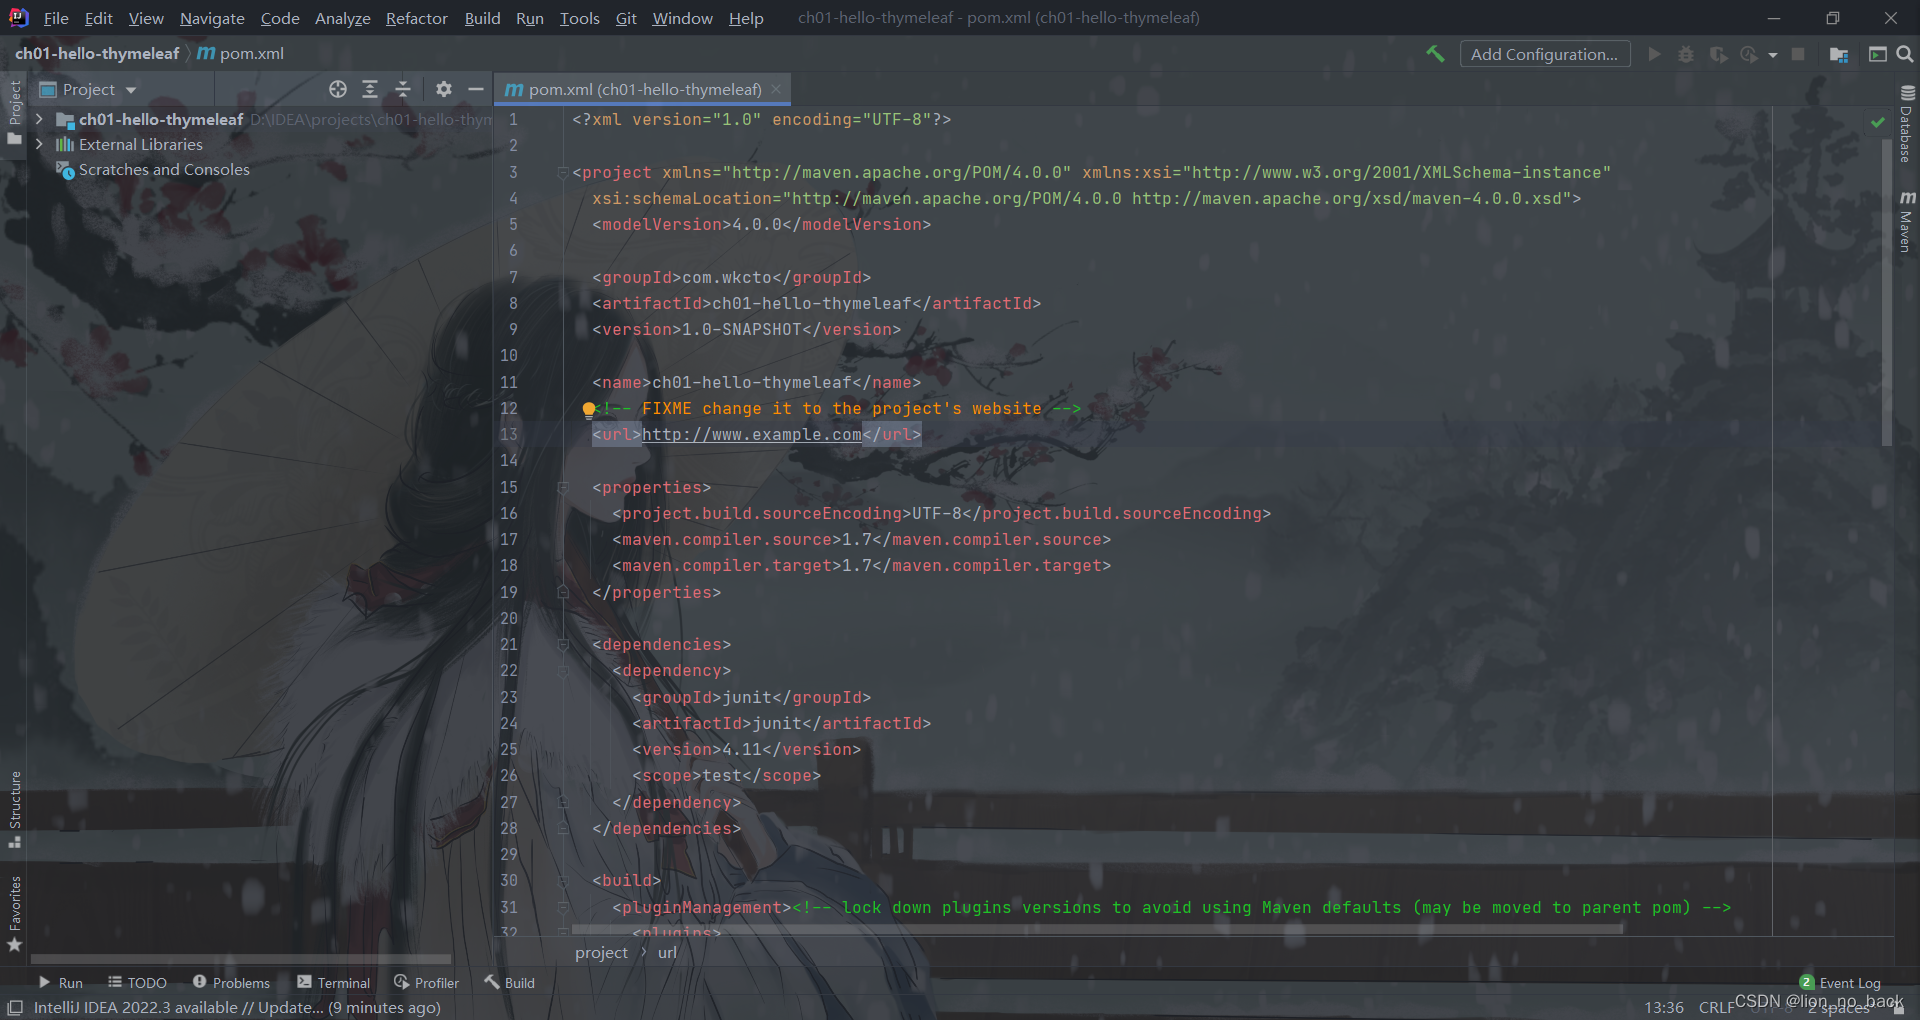Open the File menu
1920x1020 pixels.
click(x=56, y=18)
